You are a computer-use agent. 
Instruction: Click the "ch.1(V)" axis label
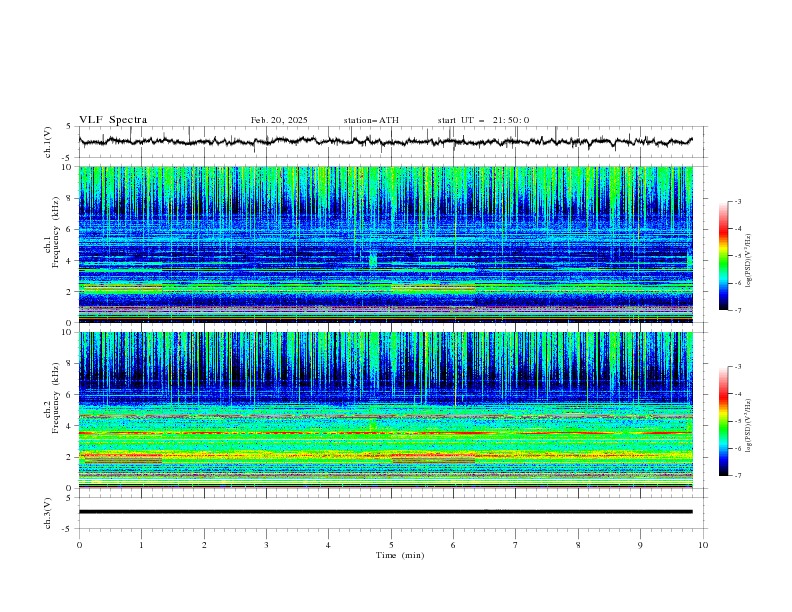coord(48,142)
